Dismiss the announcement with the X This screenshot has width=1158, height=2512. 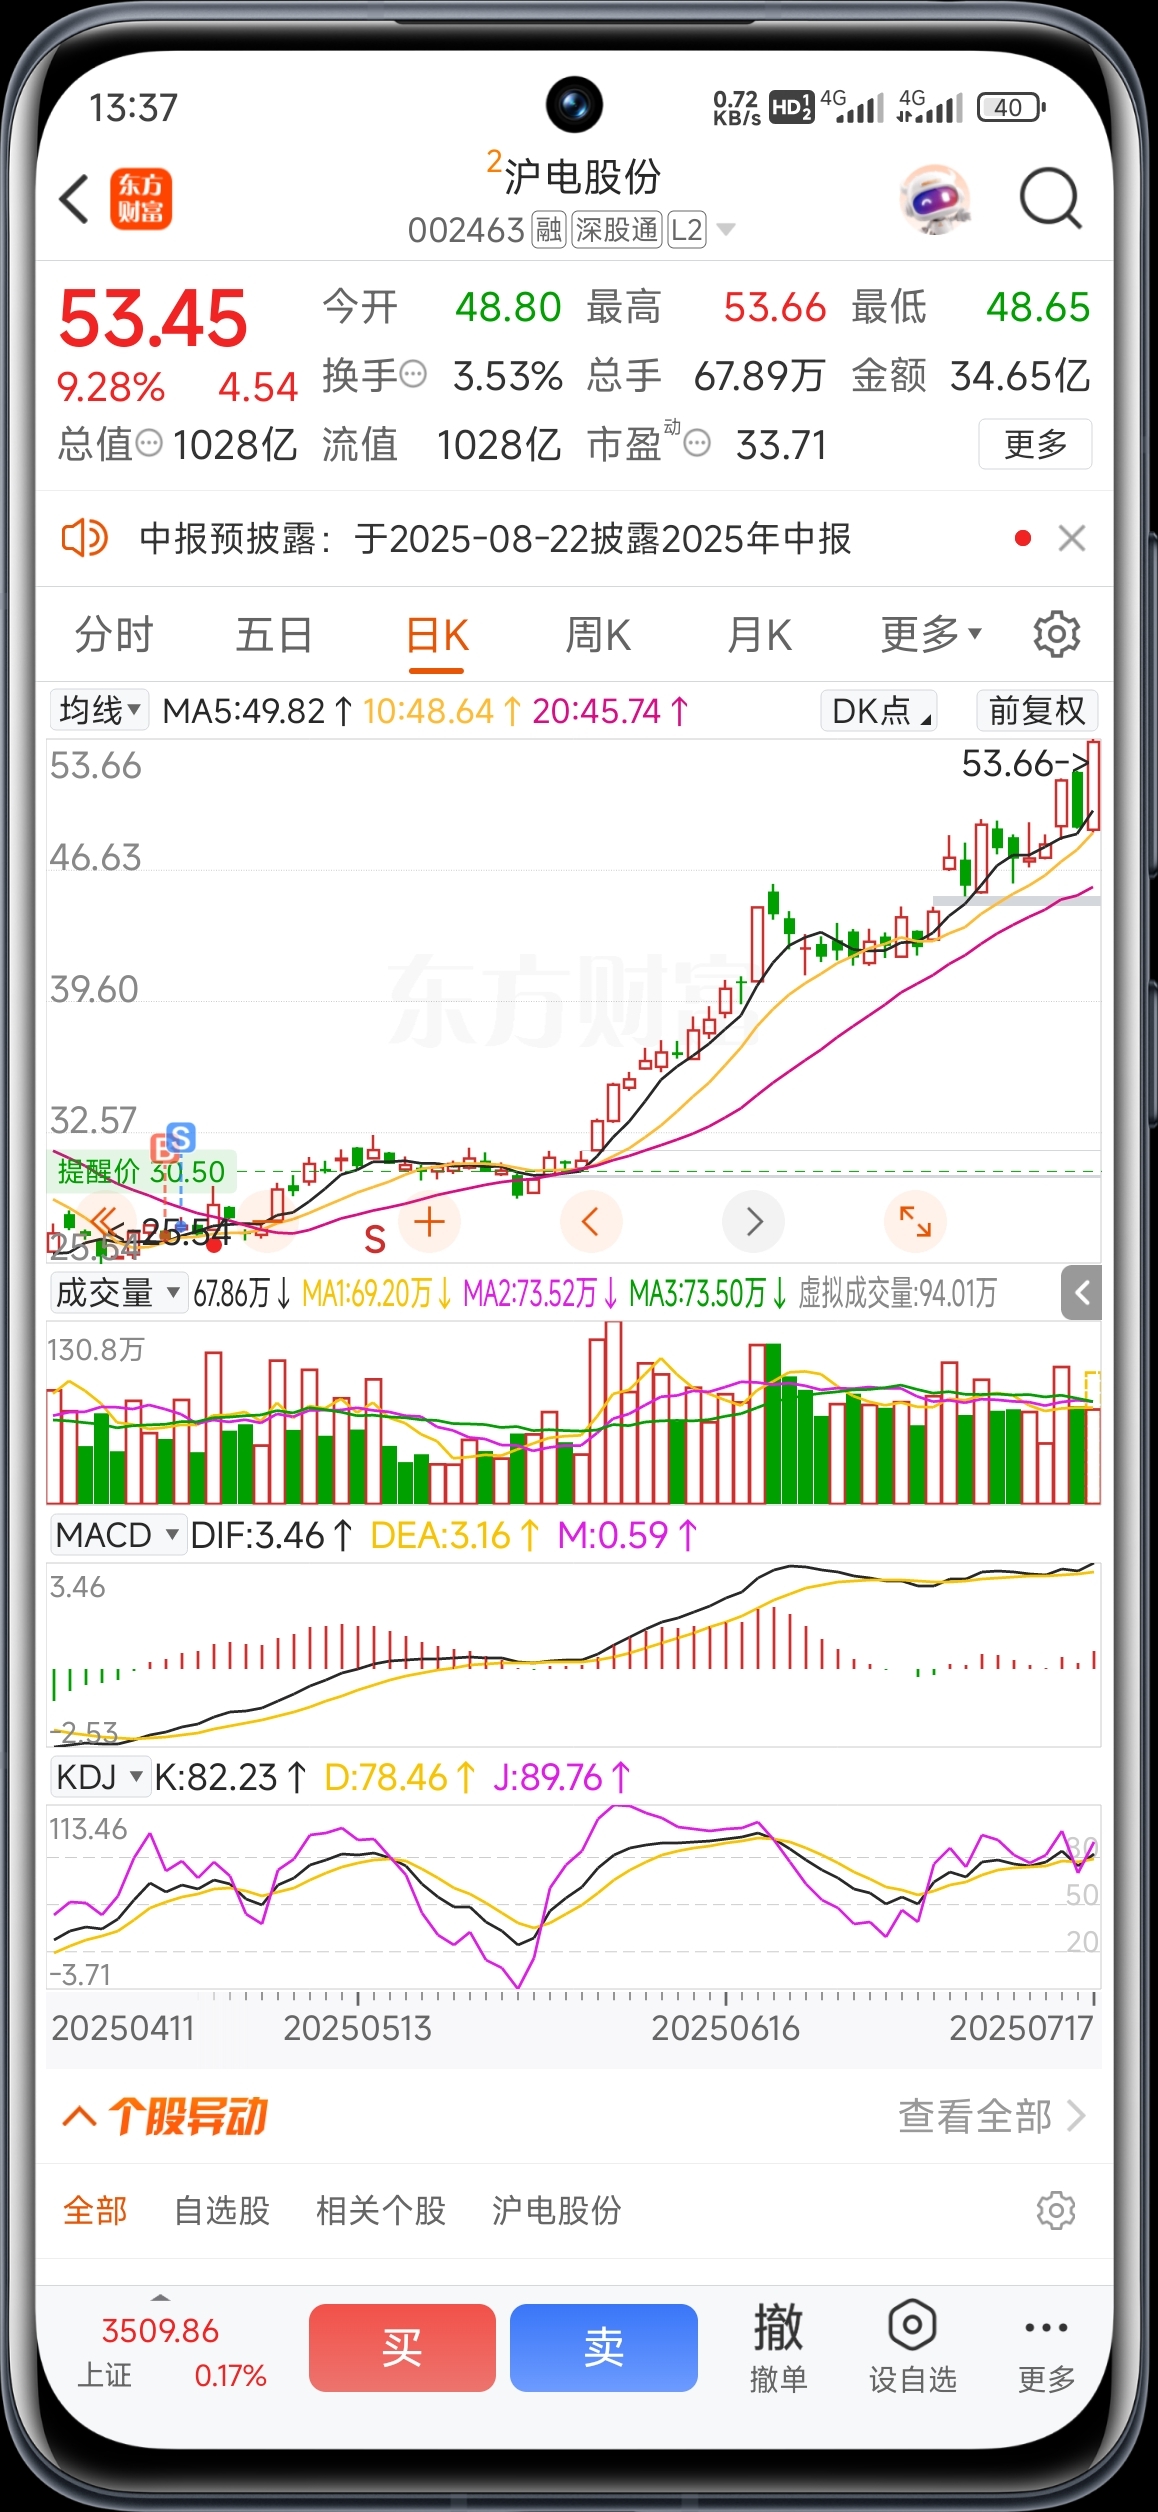1072,538
